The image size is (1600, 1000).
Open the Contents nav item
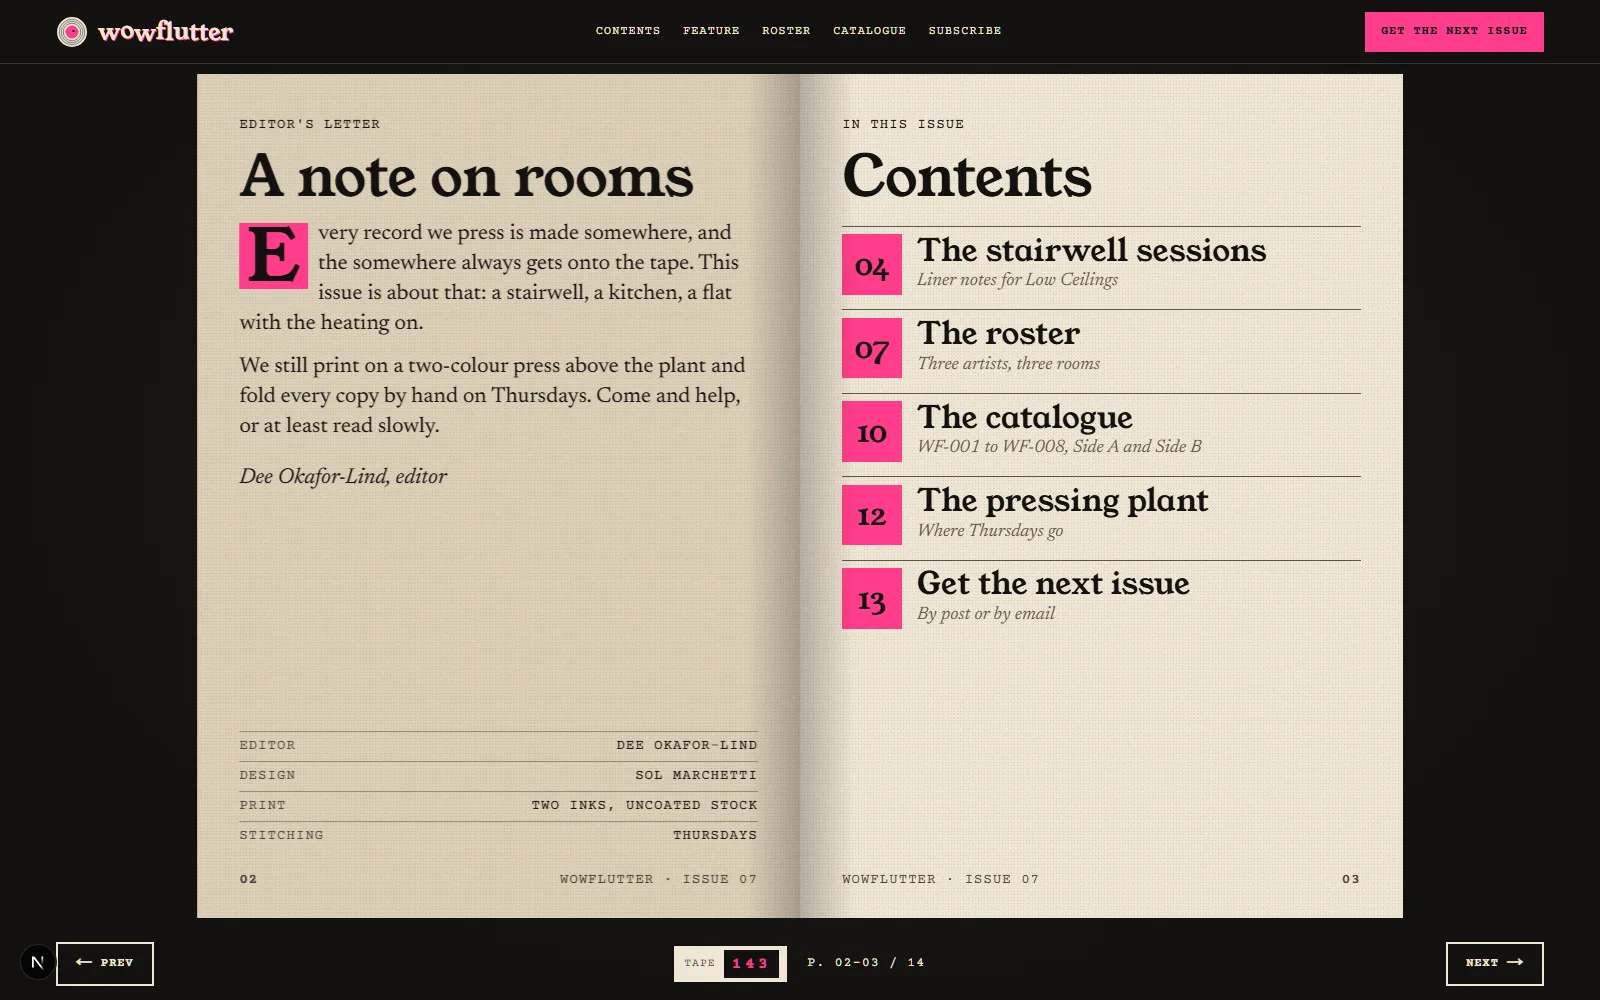point(628,31)
